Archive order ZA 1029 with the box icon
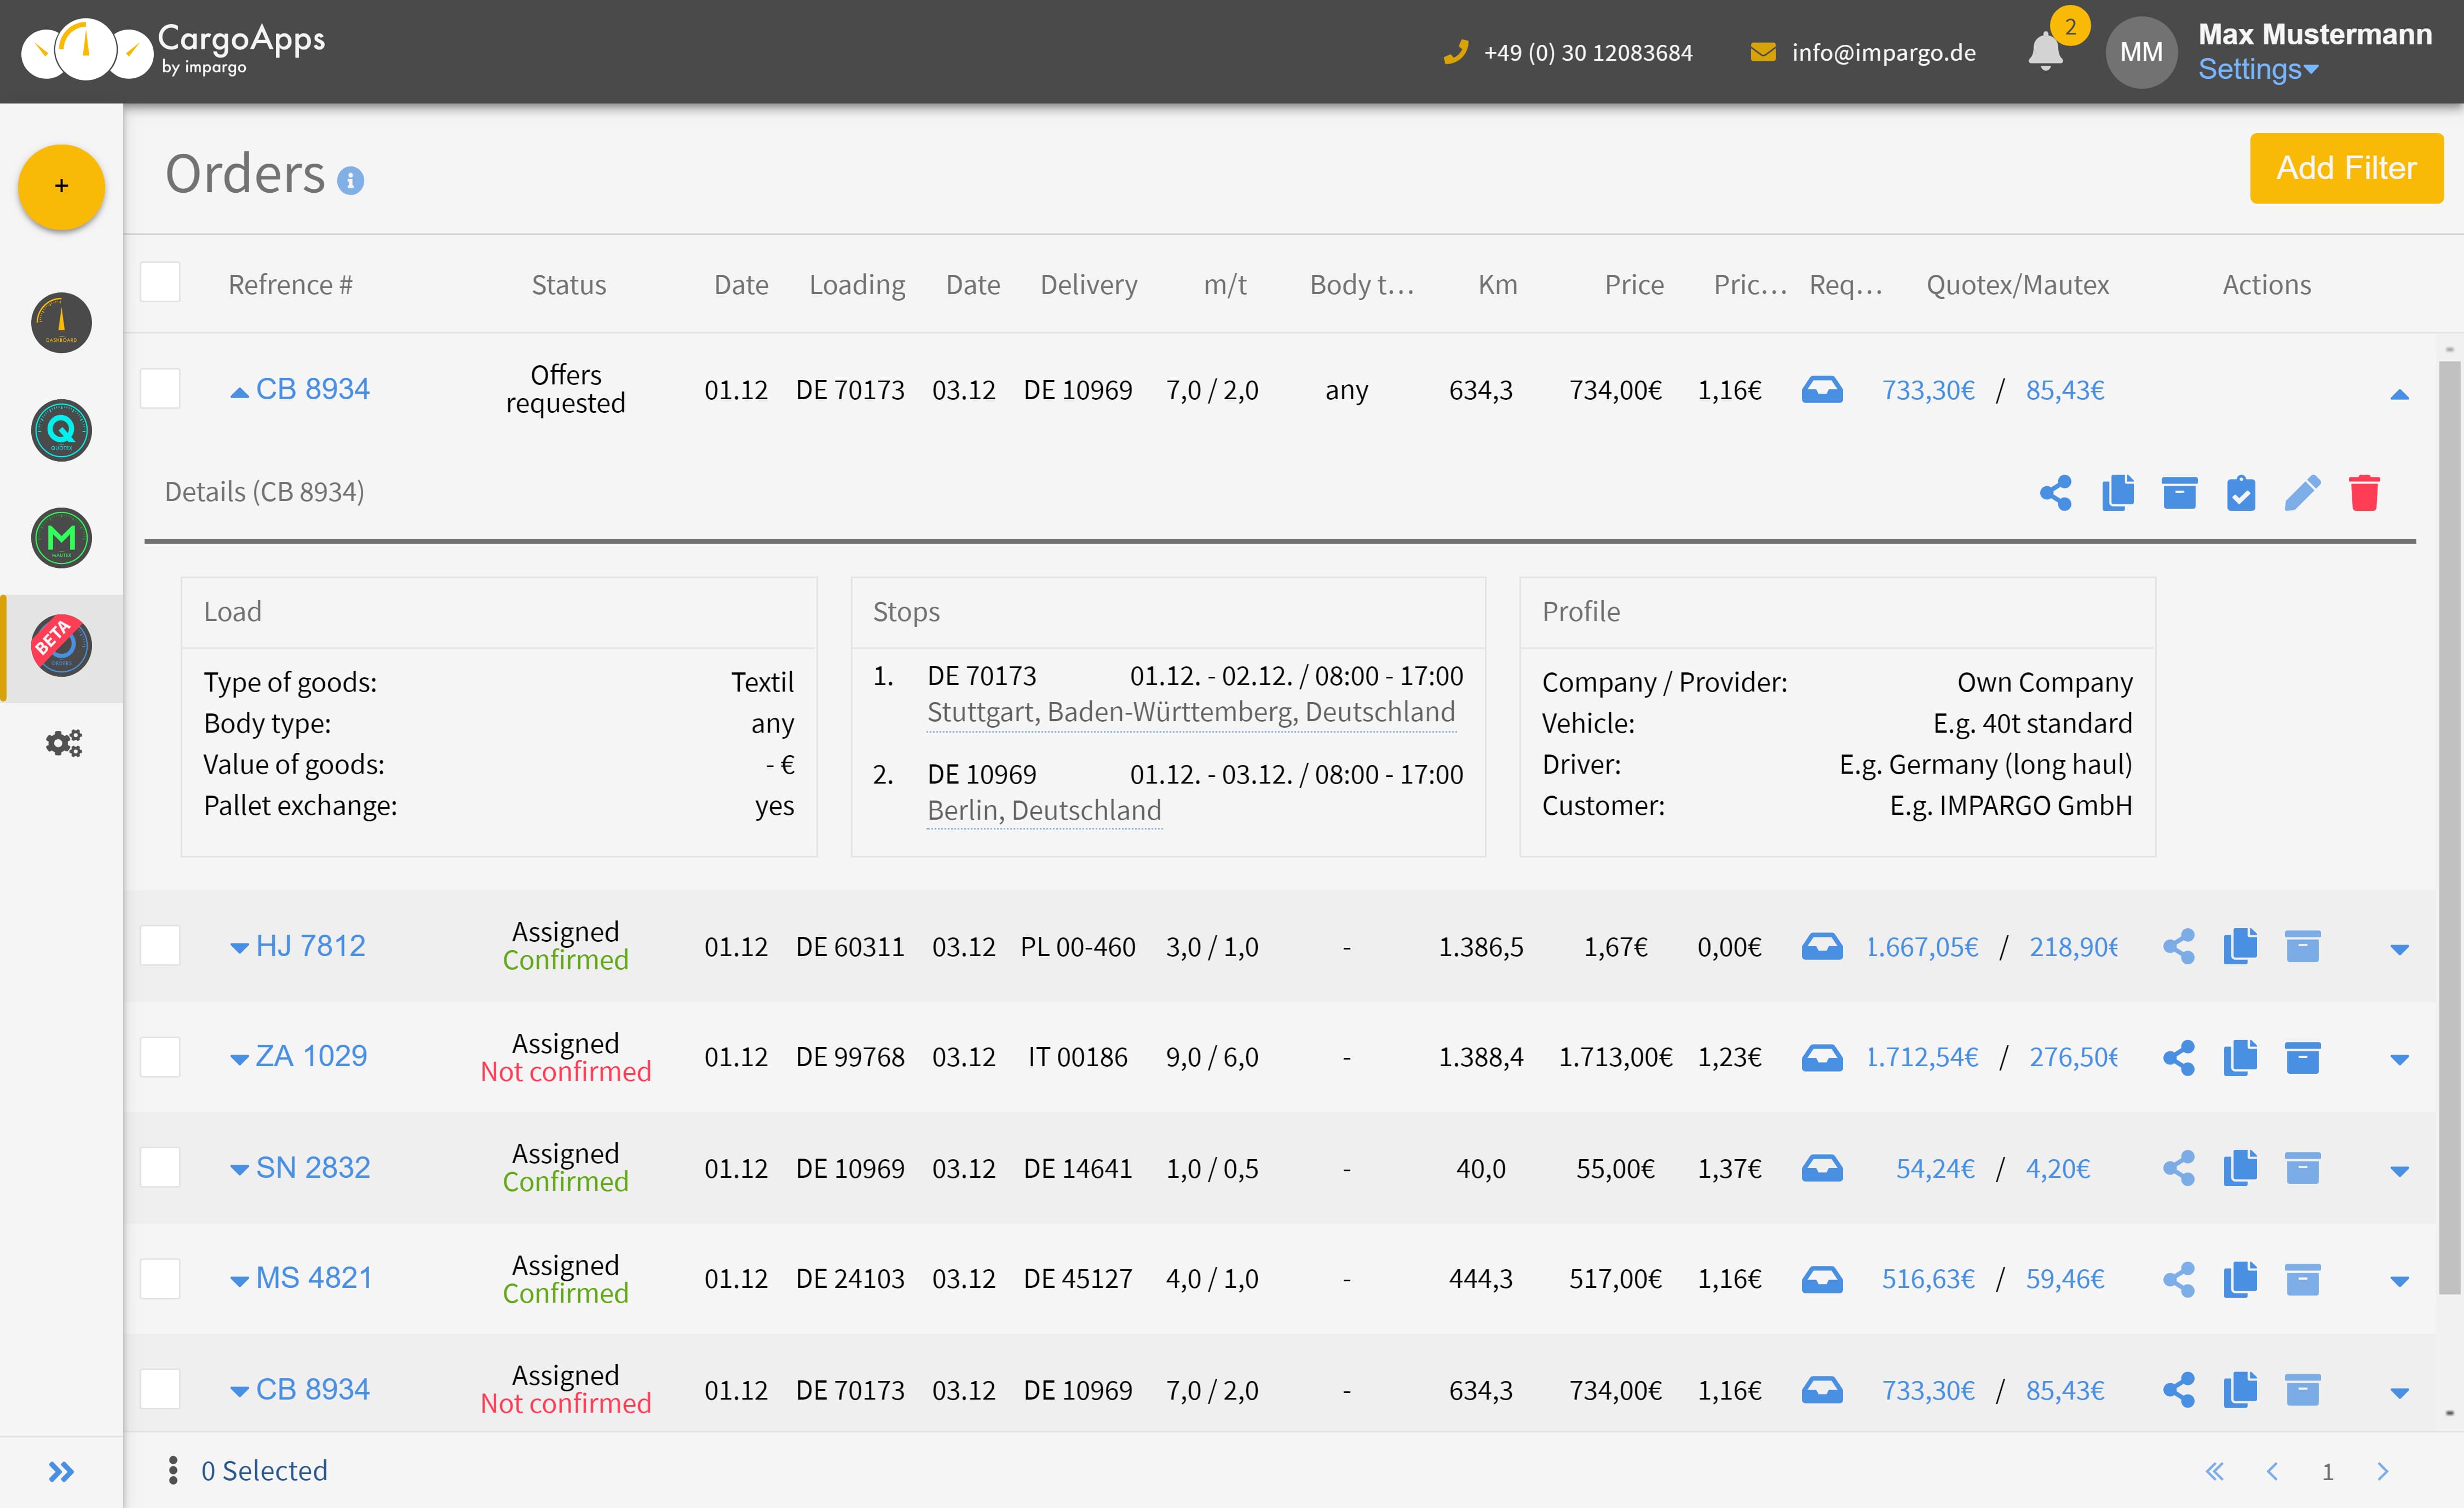Viewport: 2464px width, 1508px height. [x=2303, y=1056]
